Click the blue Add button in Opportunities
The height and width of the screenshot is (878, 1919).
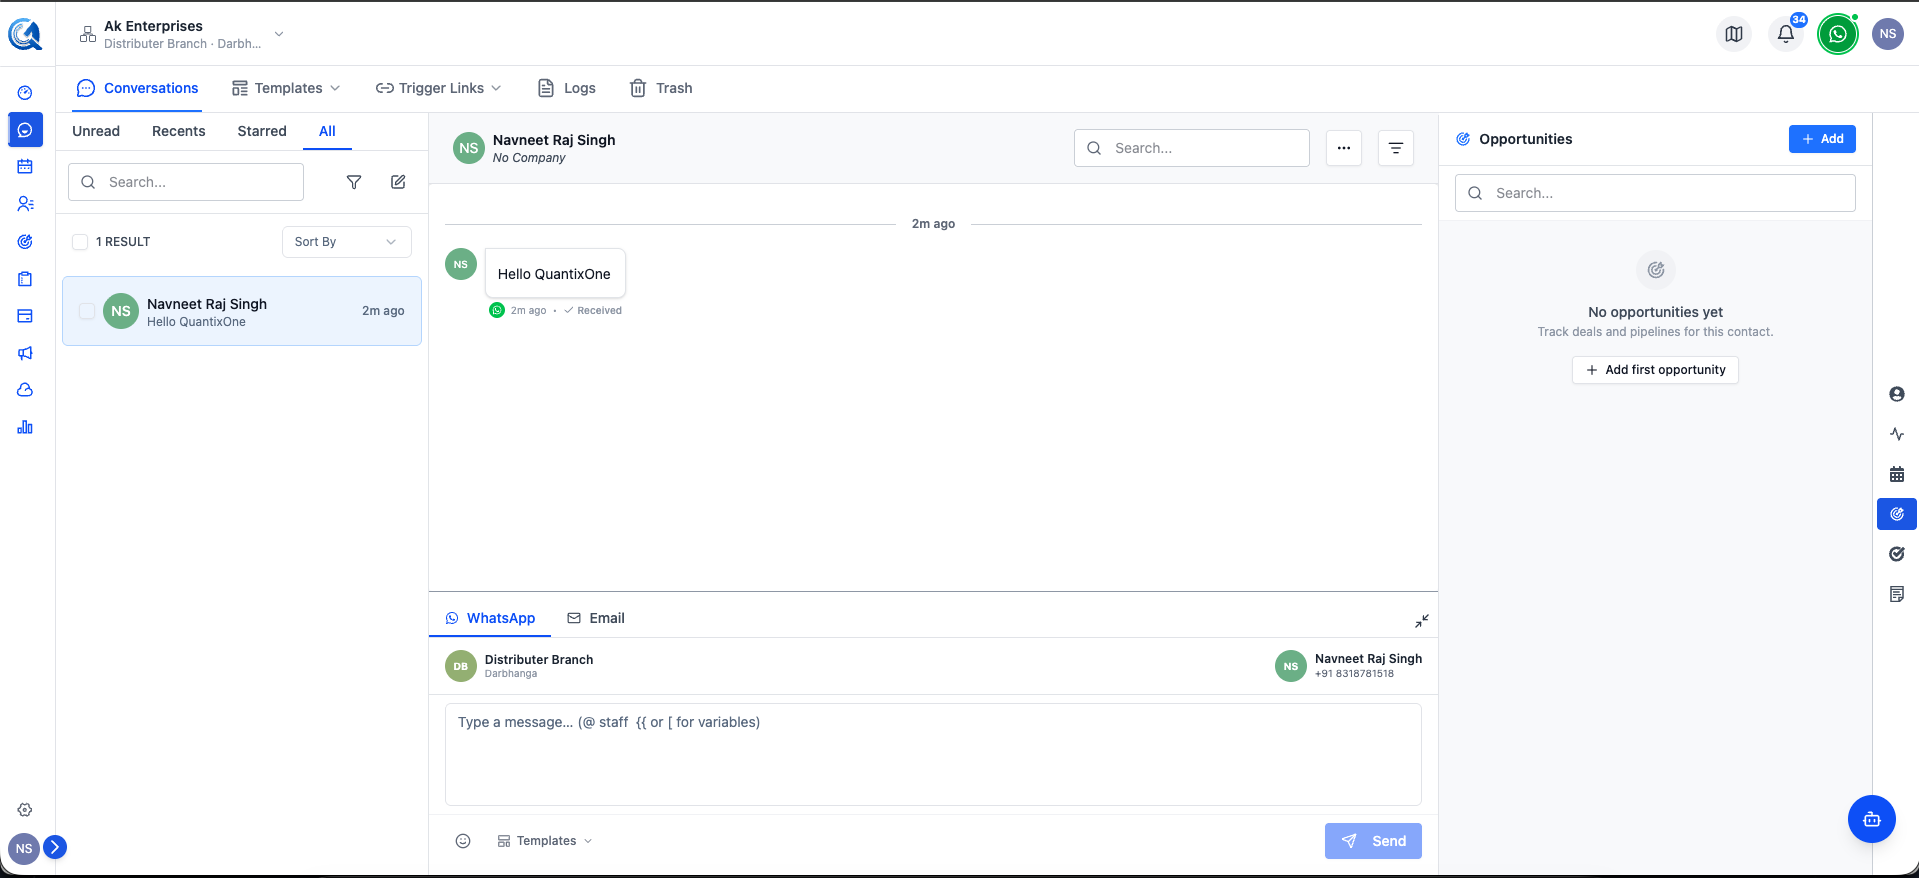(x=1822, y=139)
